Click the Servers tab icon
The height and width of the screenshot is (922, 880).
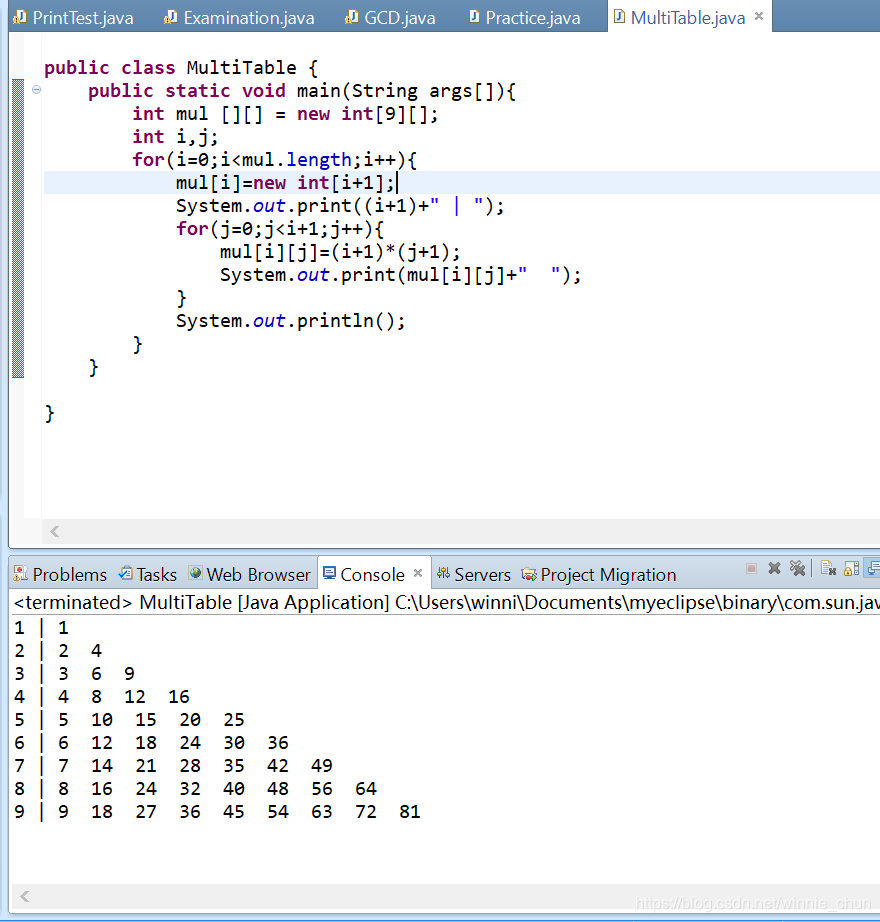pyautogui.click(x=443, y=573)
